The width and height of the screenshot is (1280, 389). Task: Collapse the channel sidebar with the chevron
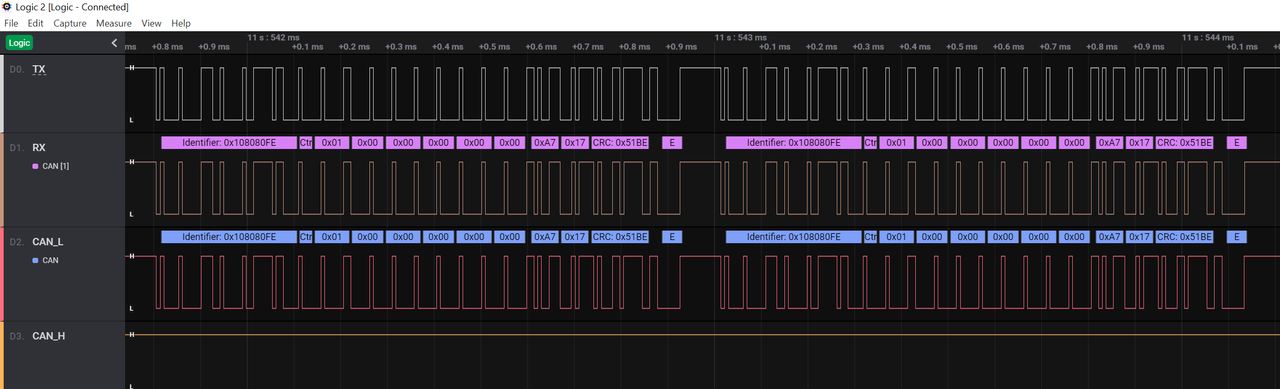[x=114, y=43]
